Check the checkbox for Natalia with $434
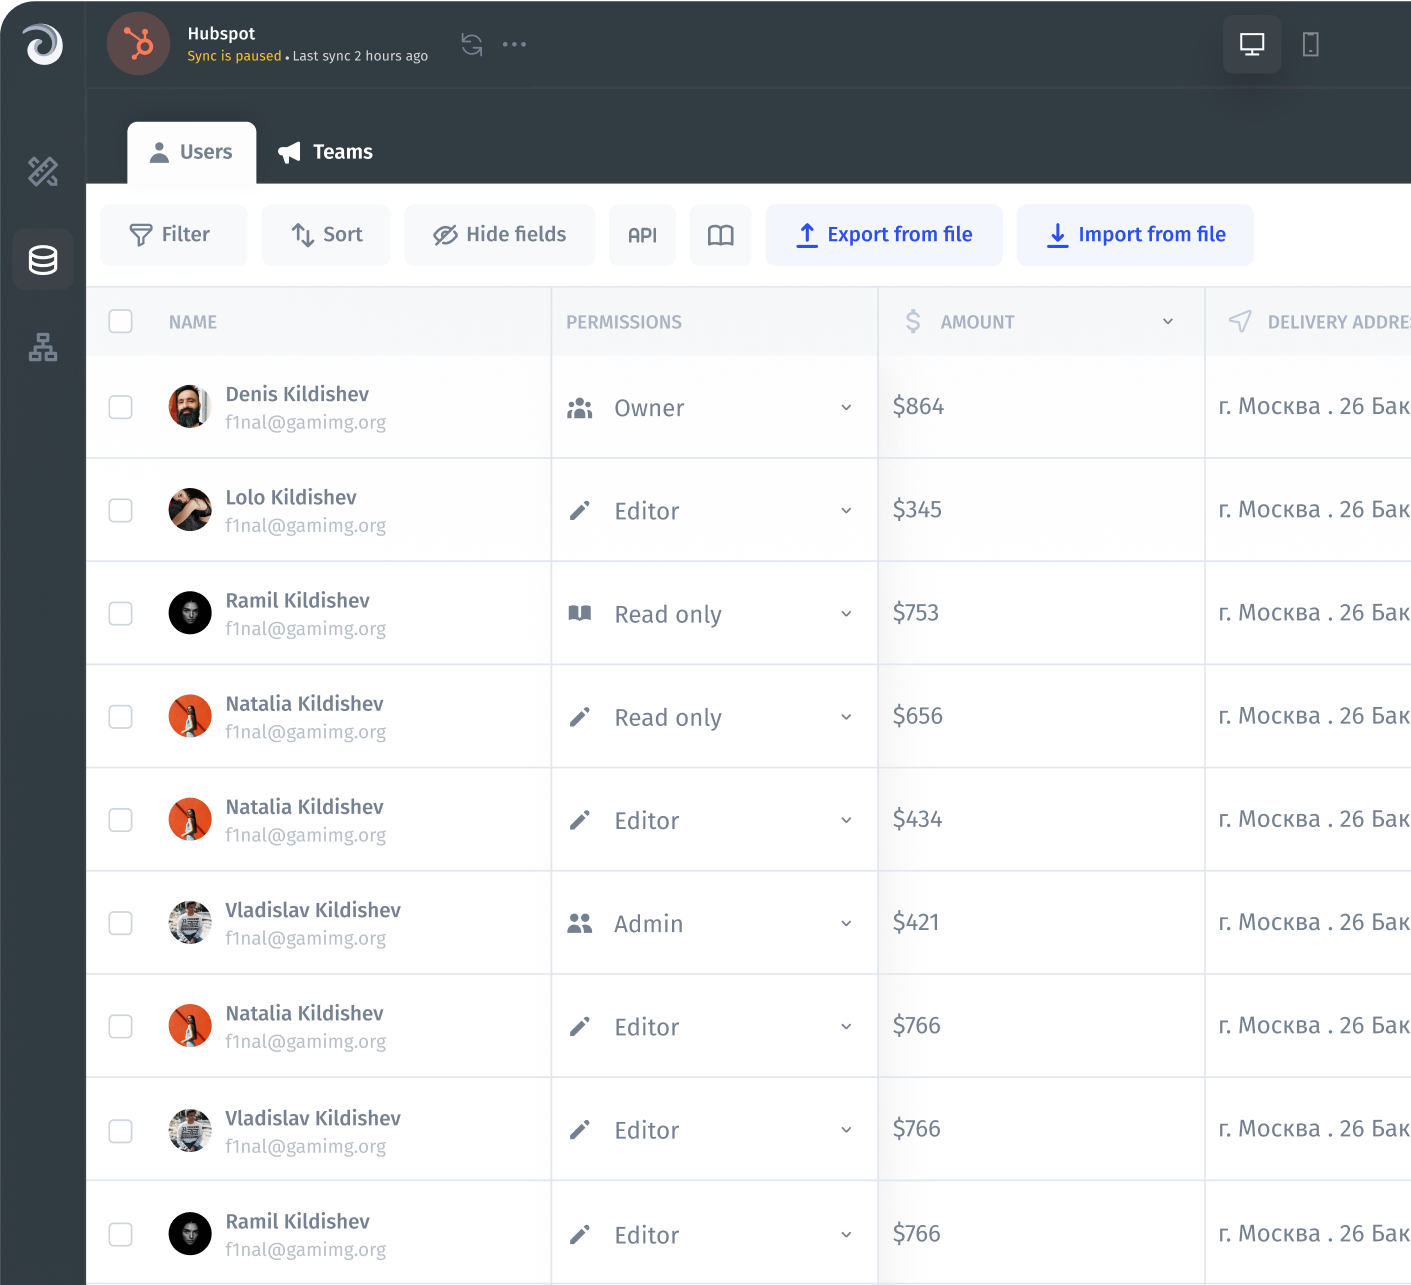 point(121,820)
